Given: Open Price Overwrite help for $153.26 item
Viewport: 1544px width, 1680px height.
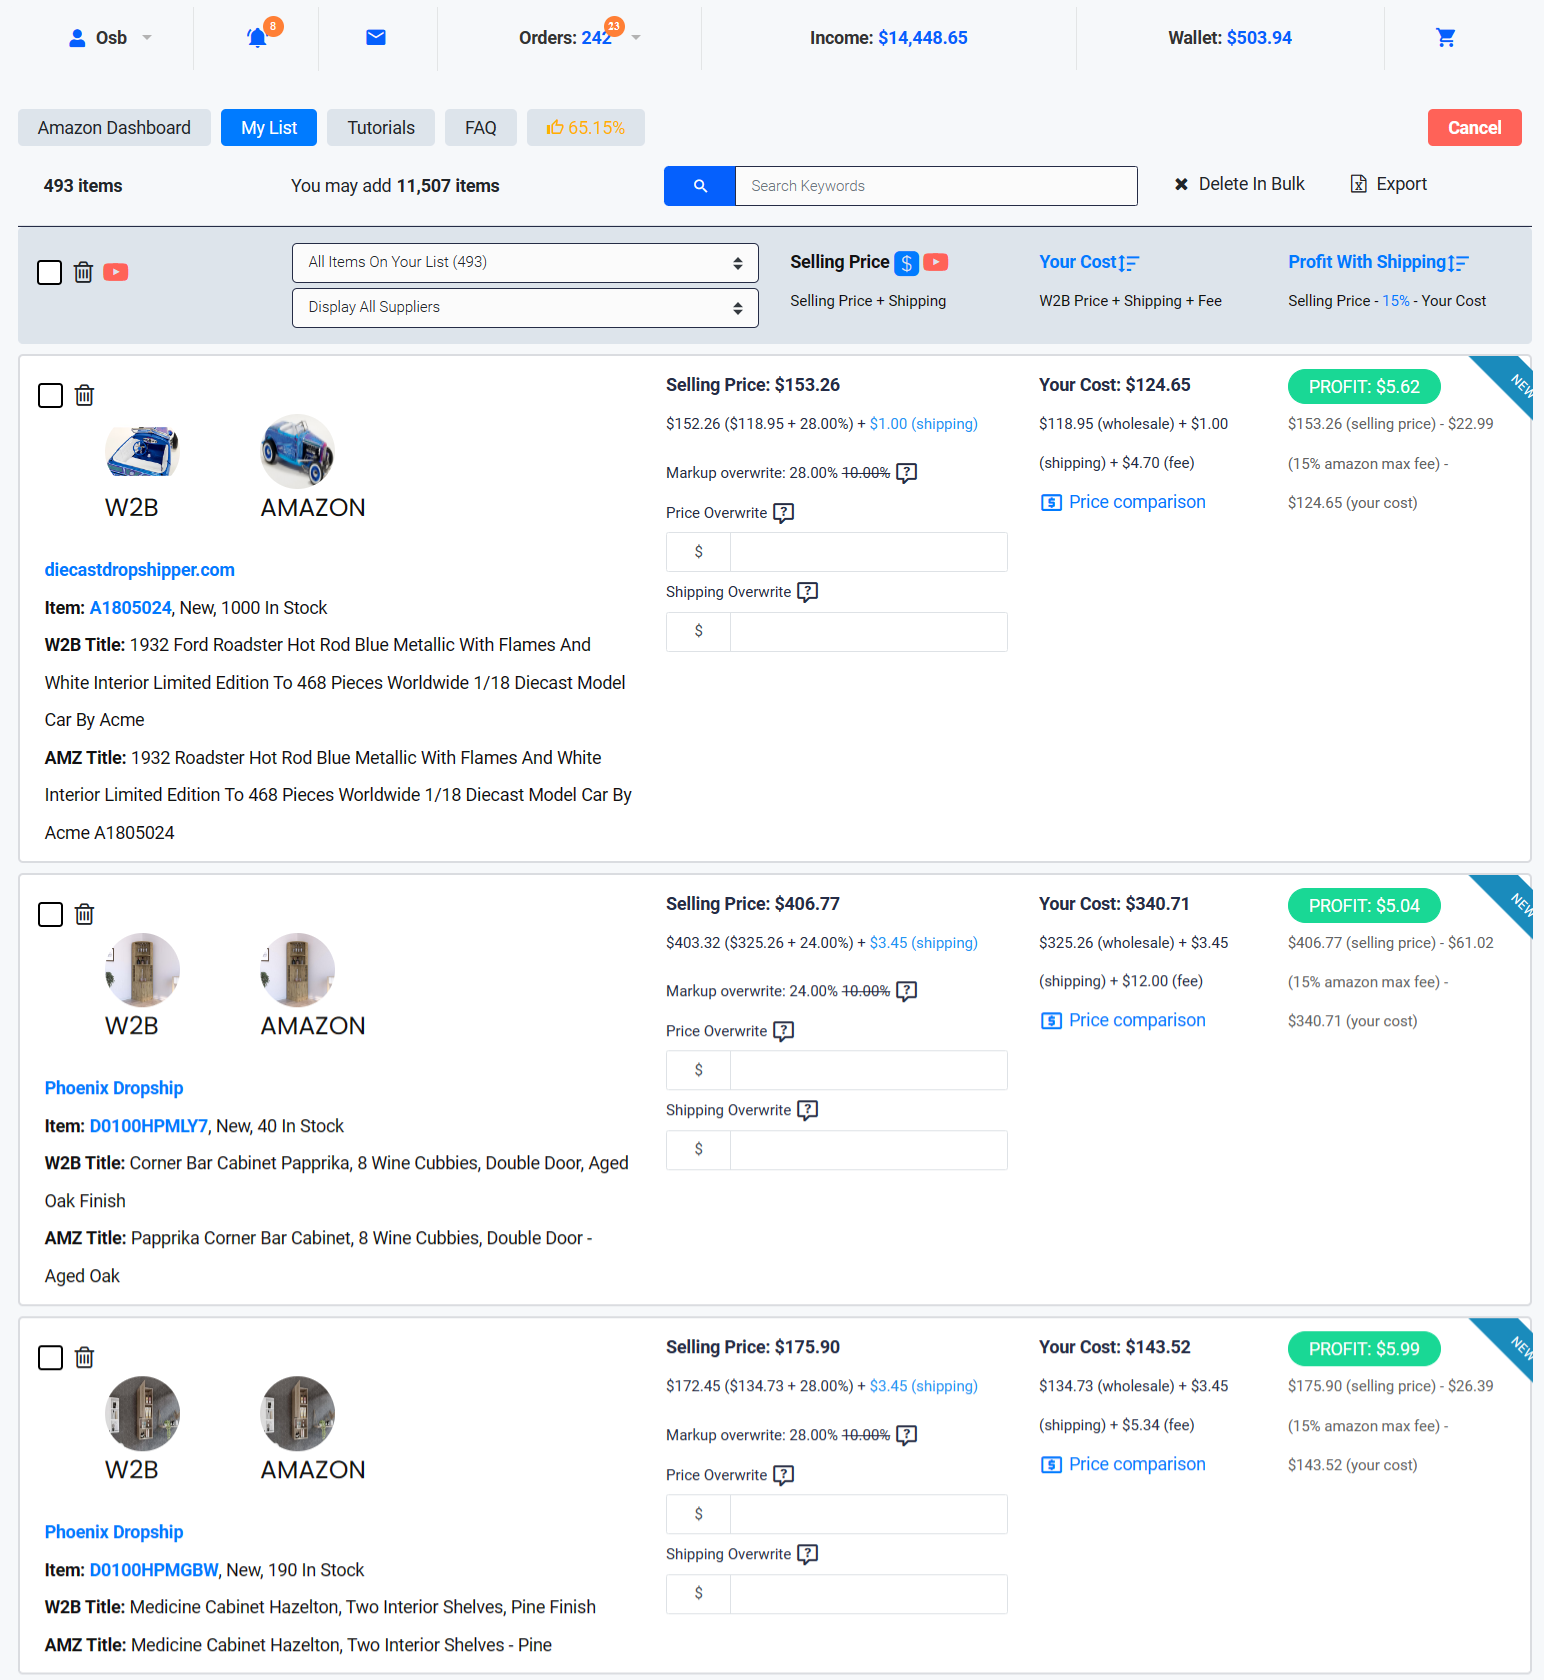Looking at the screenshot, I should click(x=784, y=513).
